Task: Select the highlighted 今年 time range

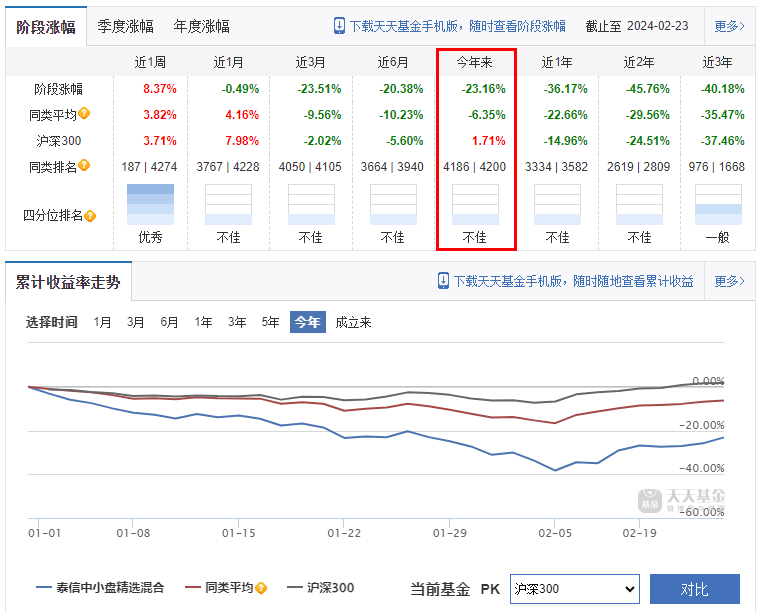Action: click(x=308, y=322)
